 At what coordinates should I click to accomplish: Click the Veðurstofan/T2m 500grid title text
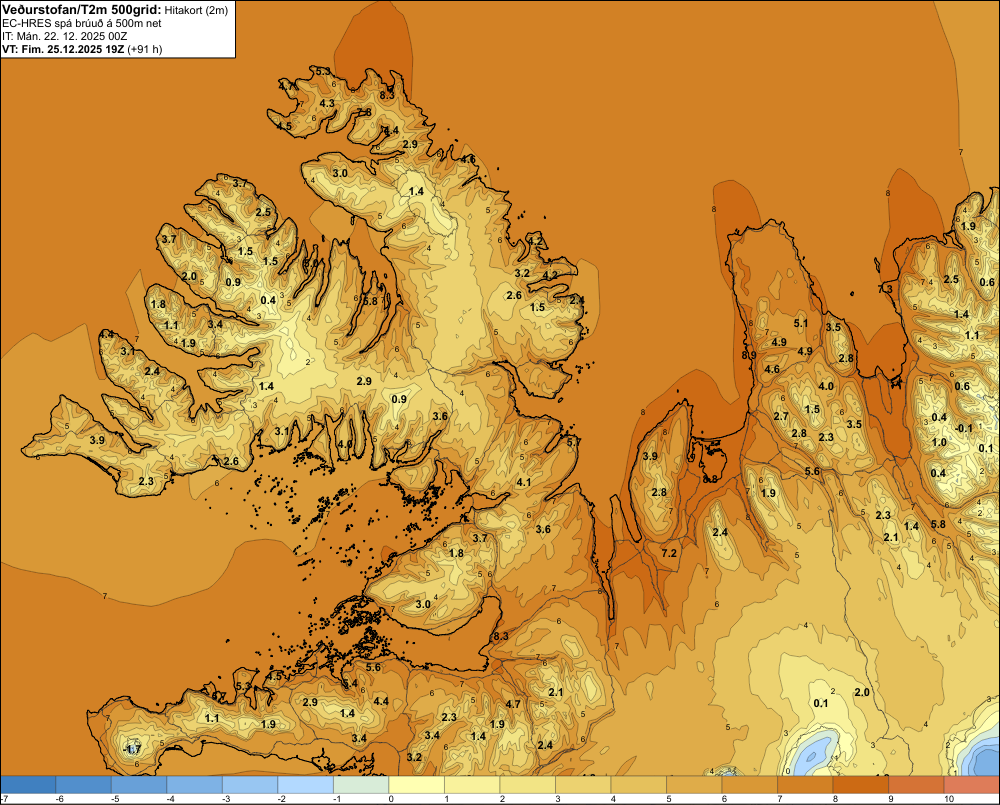tap(81, 9)
